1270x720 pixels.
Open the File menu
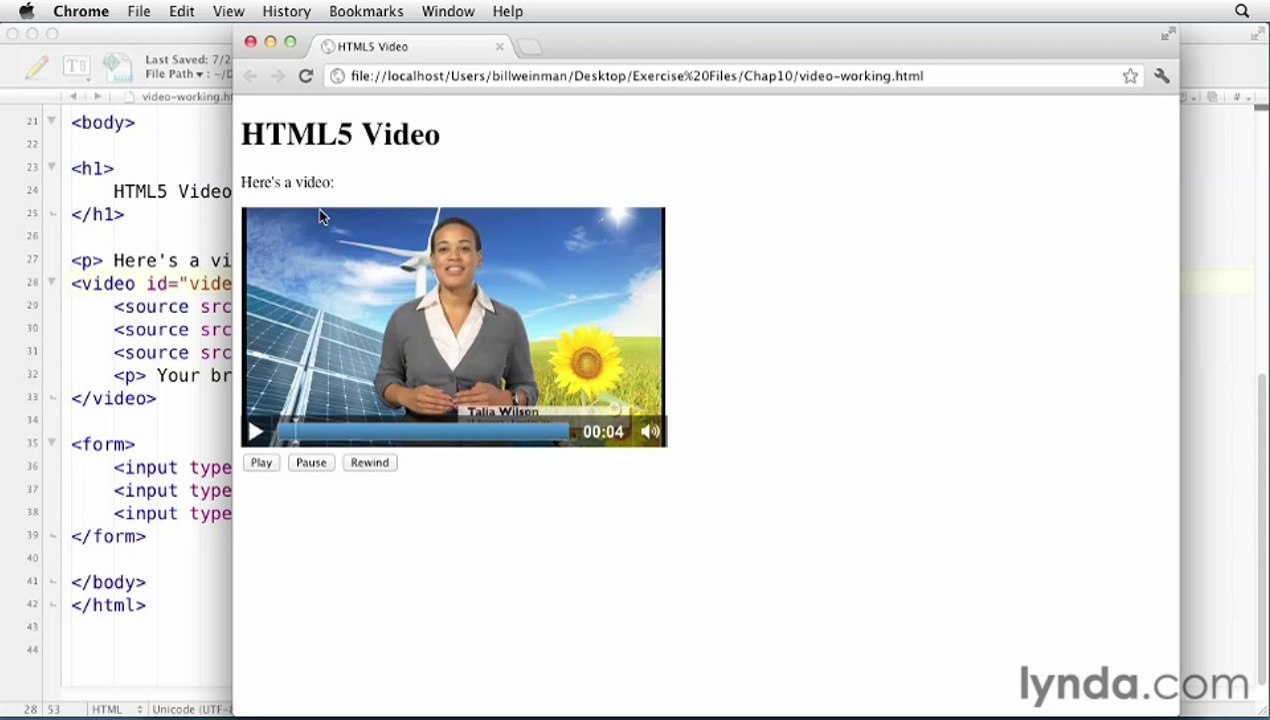[x=139, y=11]
